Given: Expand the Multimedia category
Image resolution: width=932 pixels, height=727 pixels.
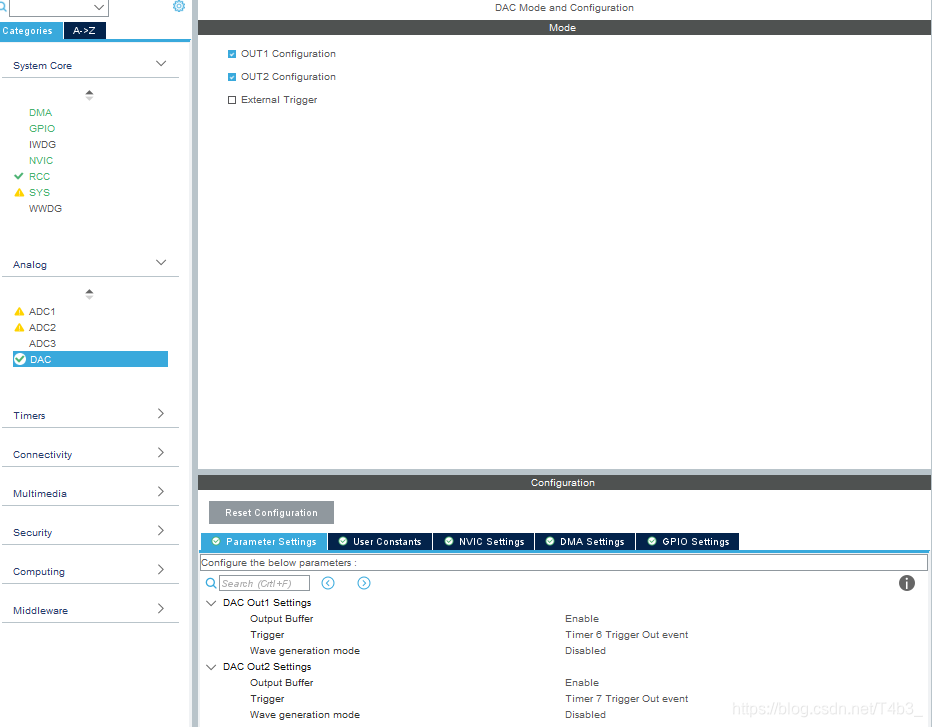Looking at the screenshot, I should [x=160, y=491].
